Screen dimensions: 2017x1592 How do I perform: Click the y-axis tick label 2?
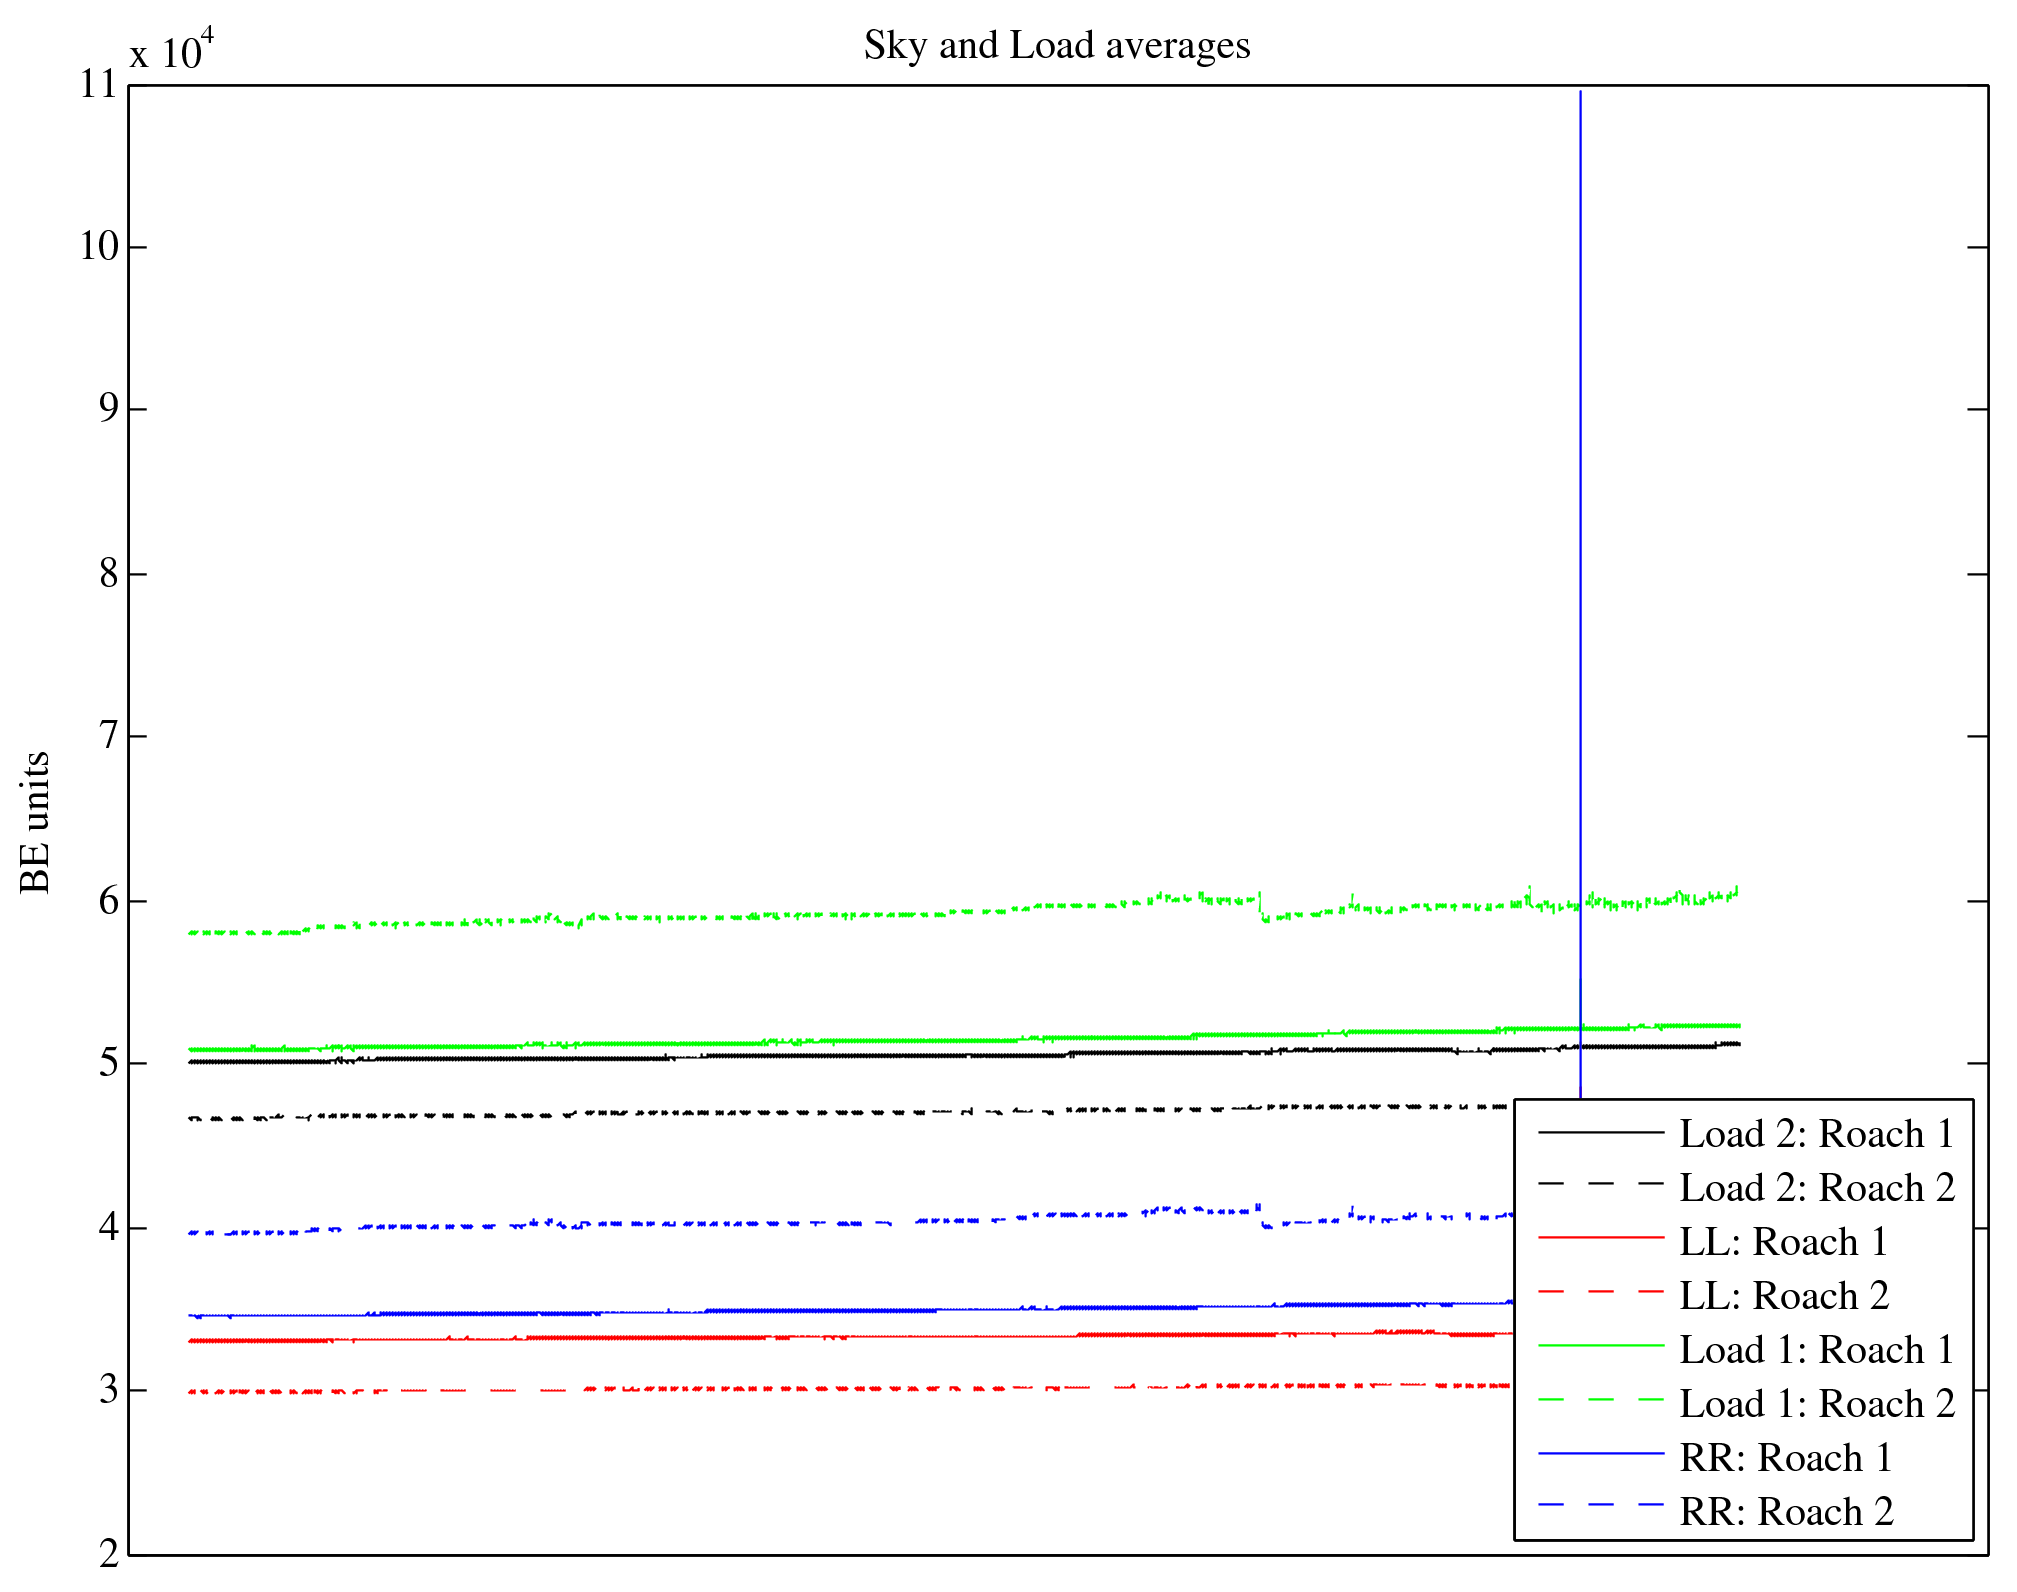pos(108,1553)
